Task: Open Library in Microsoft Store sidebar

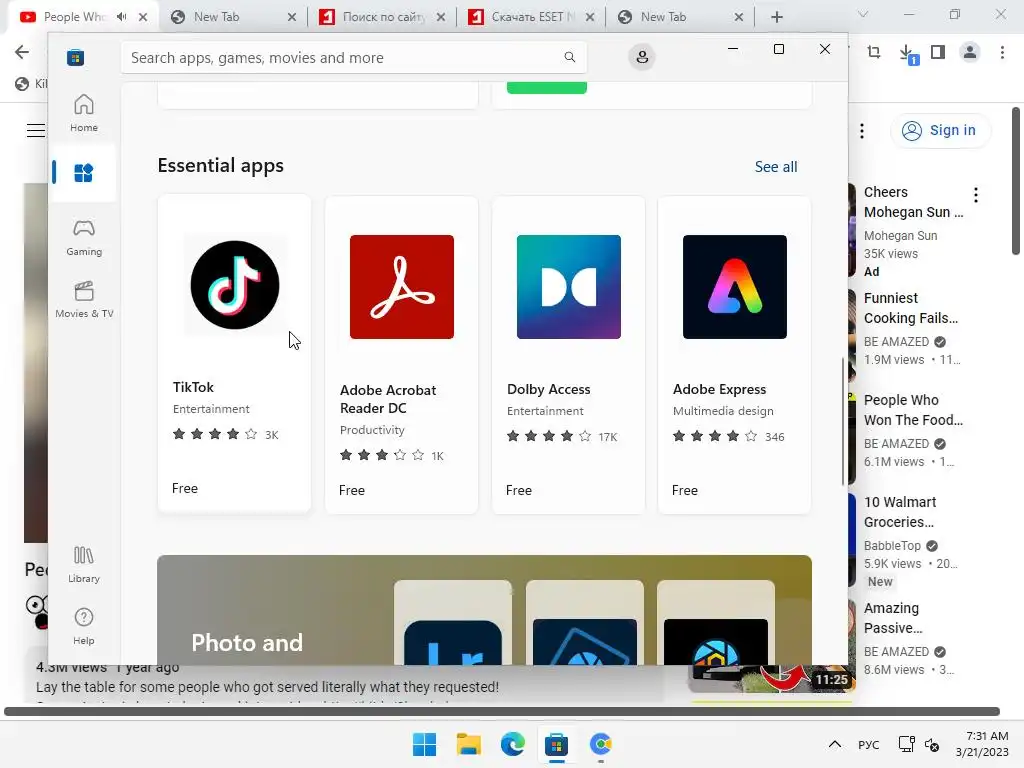Action: (84, 564)
